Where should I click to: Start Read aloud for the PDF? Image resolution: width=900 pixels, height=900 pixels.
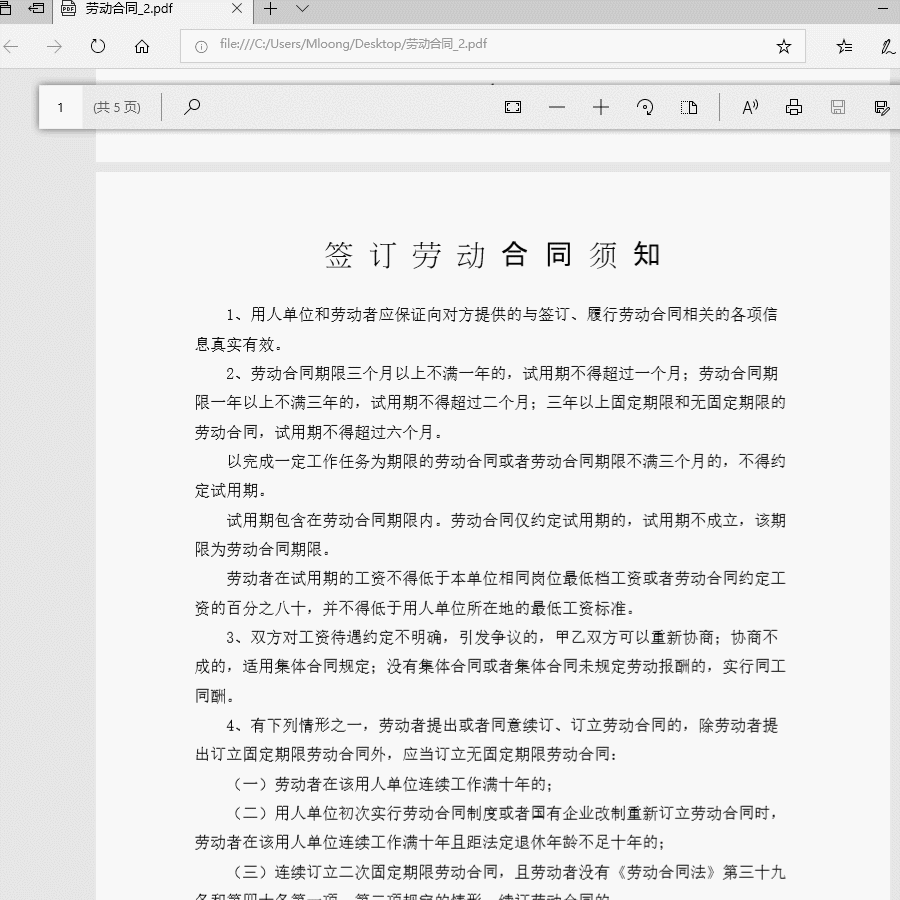point(749,107)
